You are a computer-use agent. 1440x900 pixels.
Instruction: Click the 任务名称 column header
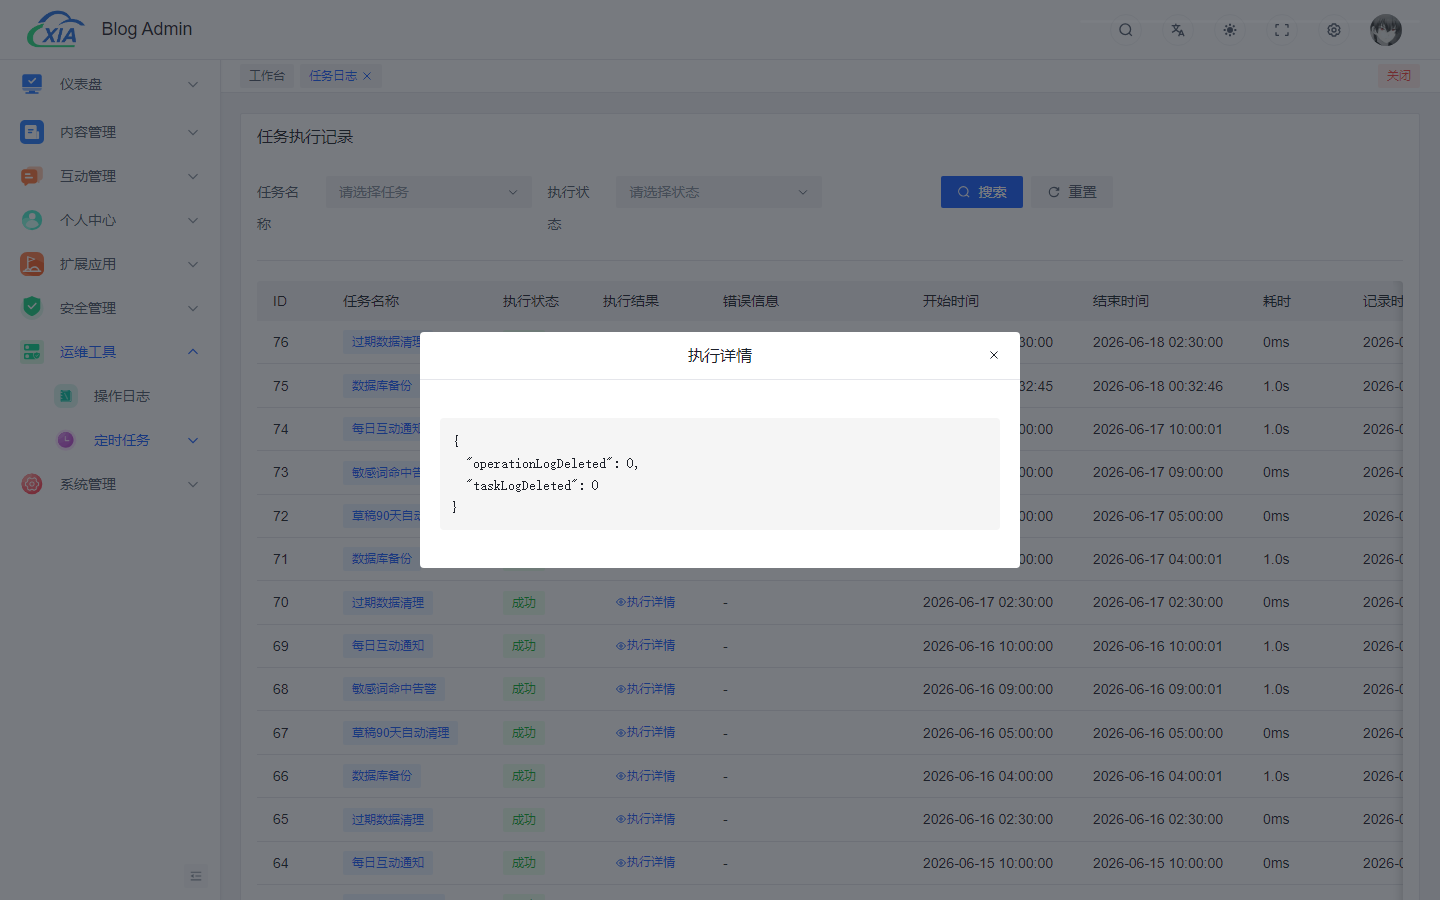click(371, 301)
